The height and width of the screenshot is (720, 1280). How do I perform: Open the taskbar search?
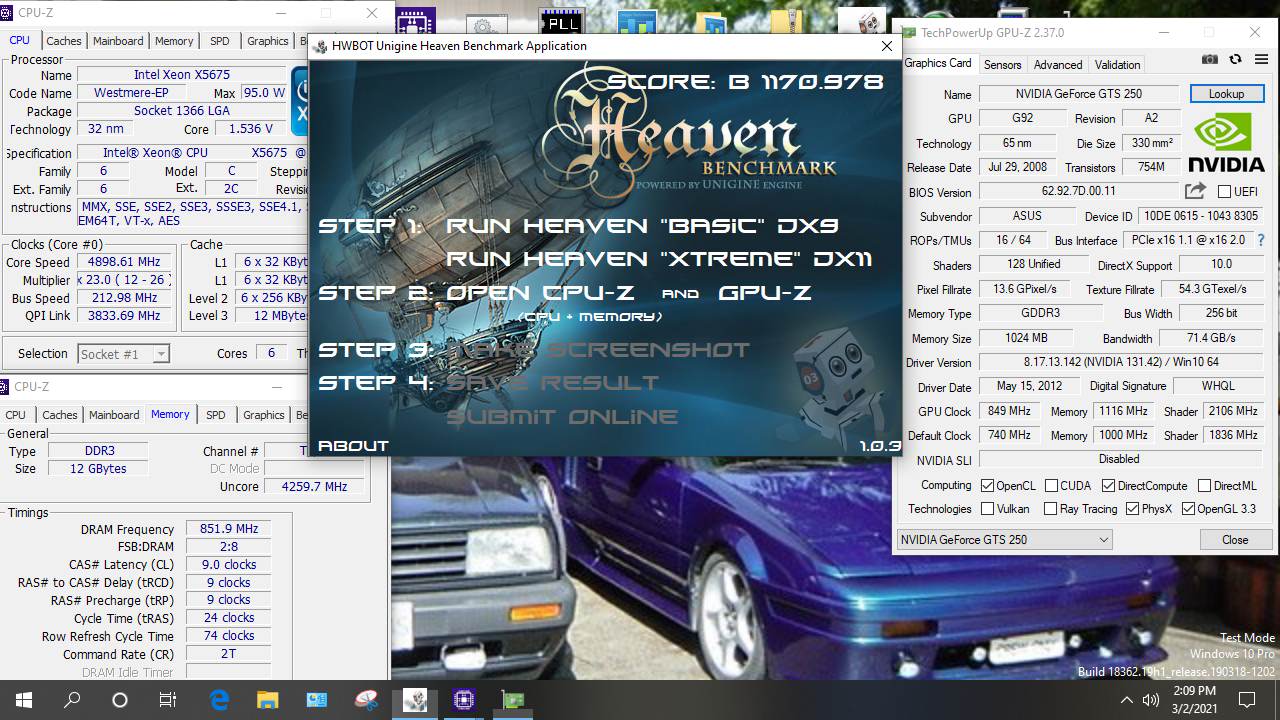click(72, 700)
